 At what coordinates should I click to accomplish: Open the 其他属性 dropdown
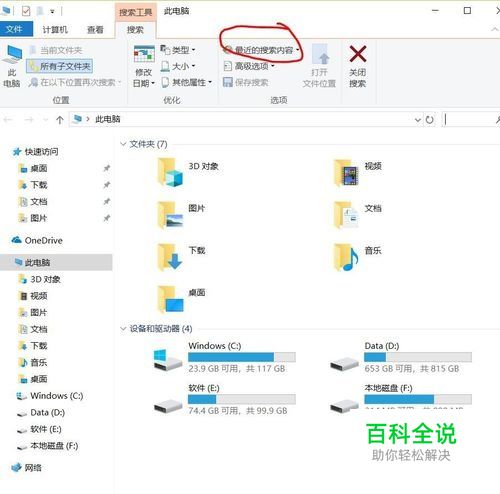pyautogui.click(x=187, y=82)
